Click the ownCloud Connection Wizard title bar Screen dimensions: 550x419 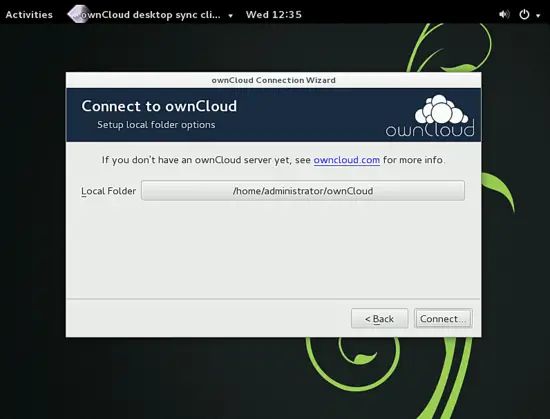(x=274, y=80)
